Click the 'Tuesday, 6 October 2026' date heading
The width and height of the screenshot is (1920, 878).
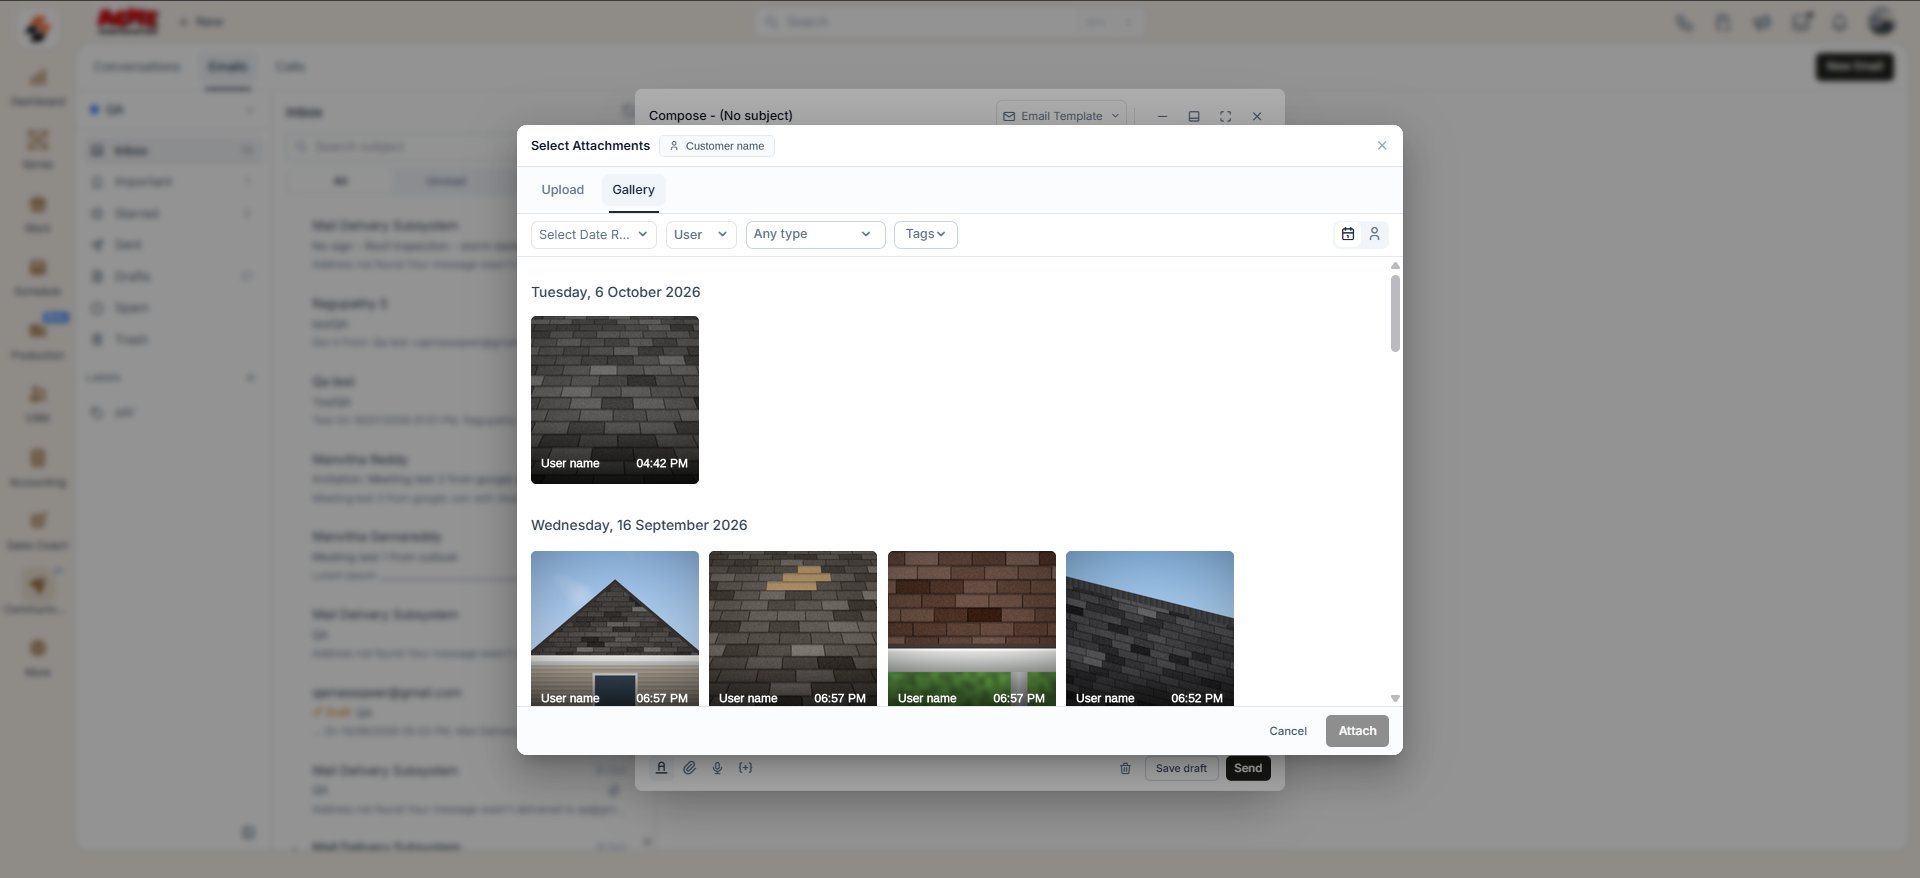(615, 292)
